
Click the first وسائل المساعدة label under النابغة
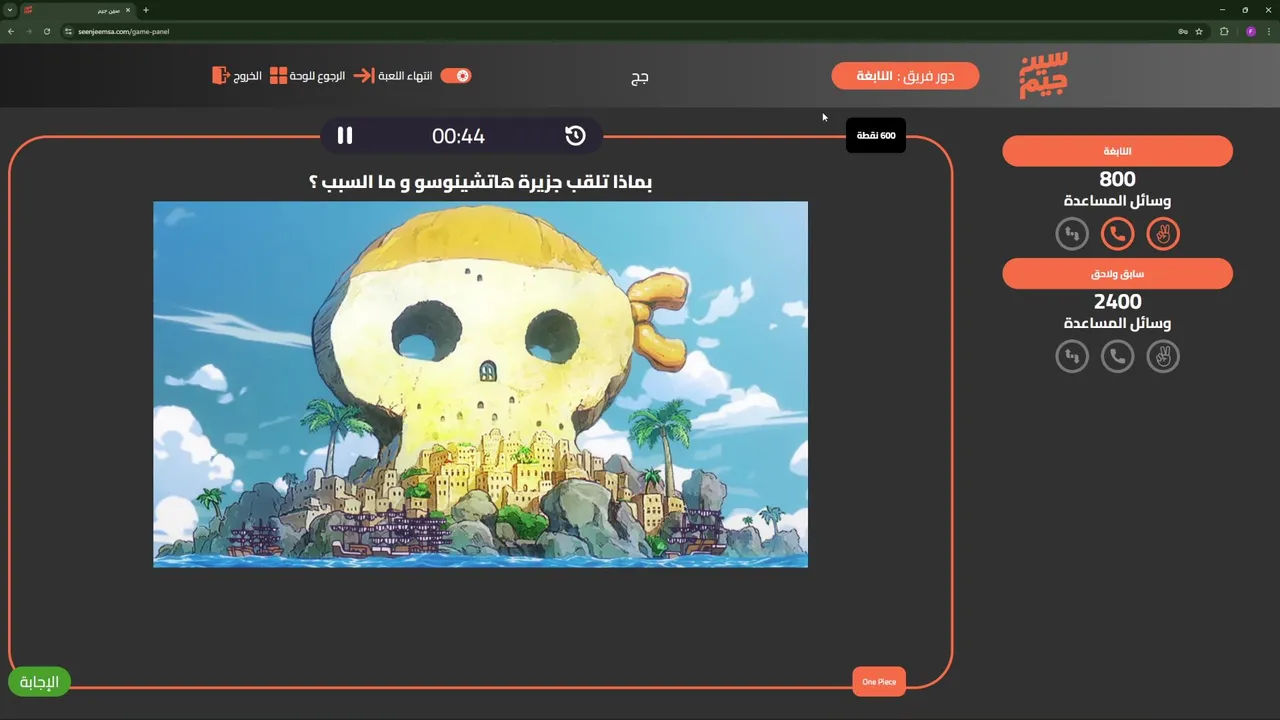point(1117,201)
